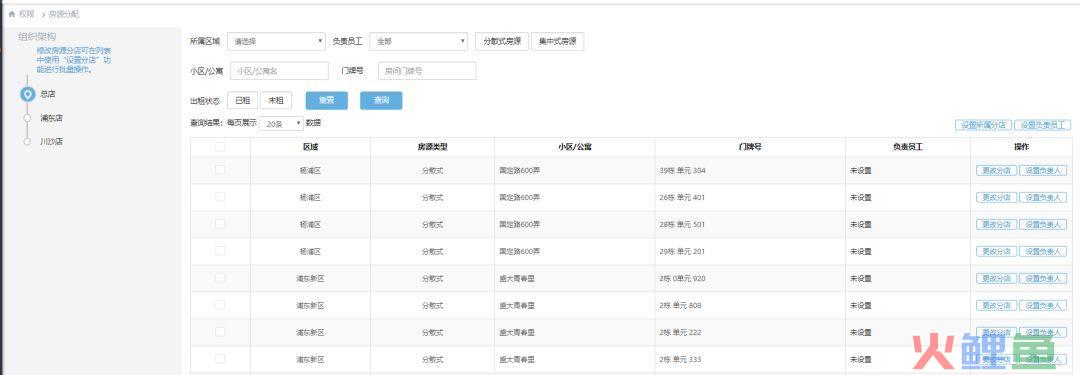Check the row with 2栋 0单元 920
Image resolution: width=1080 pixels, height=375 pixels.
point(220,278)
